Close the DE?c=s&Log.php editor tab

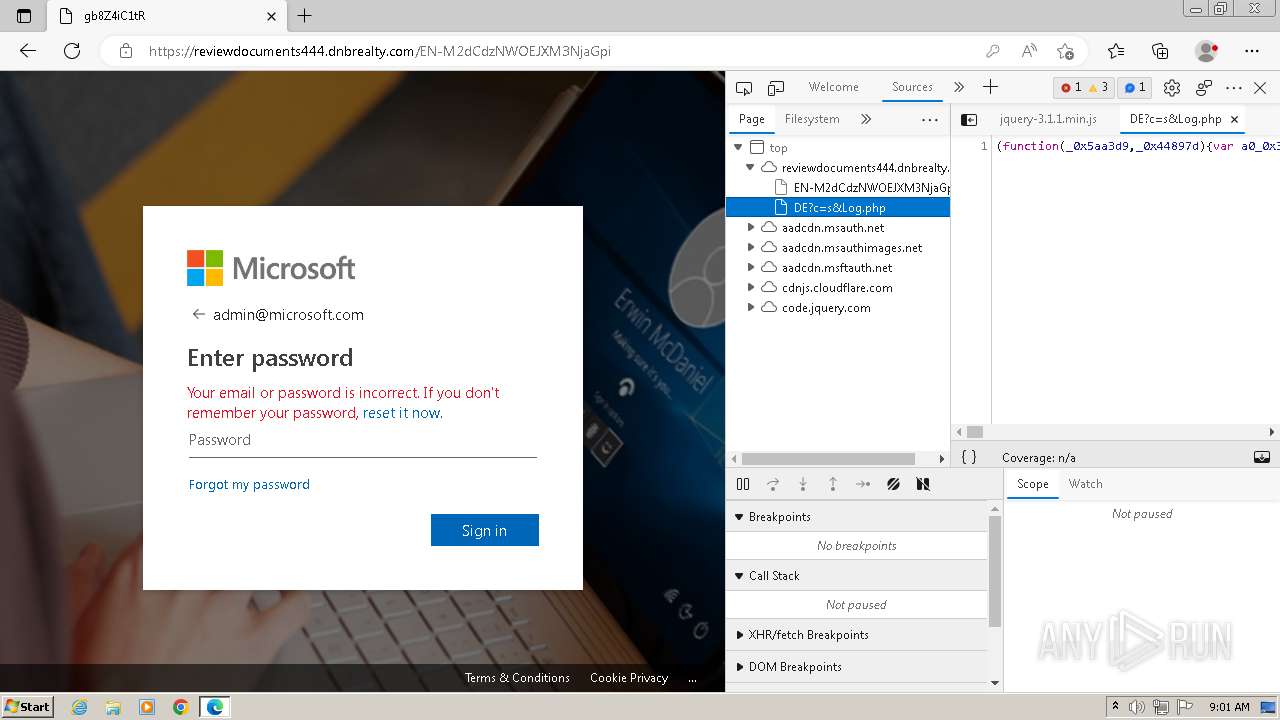click(x=1234, y=119)
